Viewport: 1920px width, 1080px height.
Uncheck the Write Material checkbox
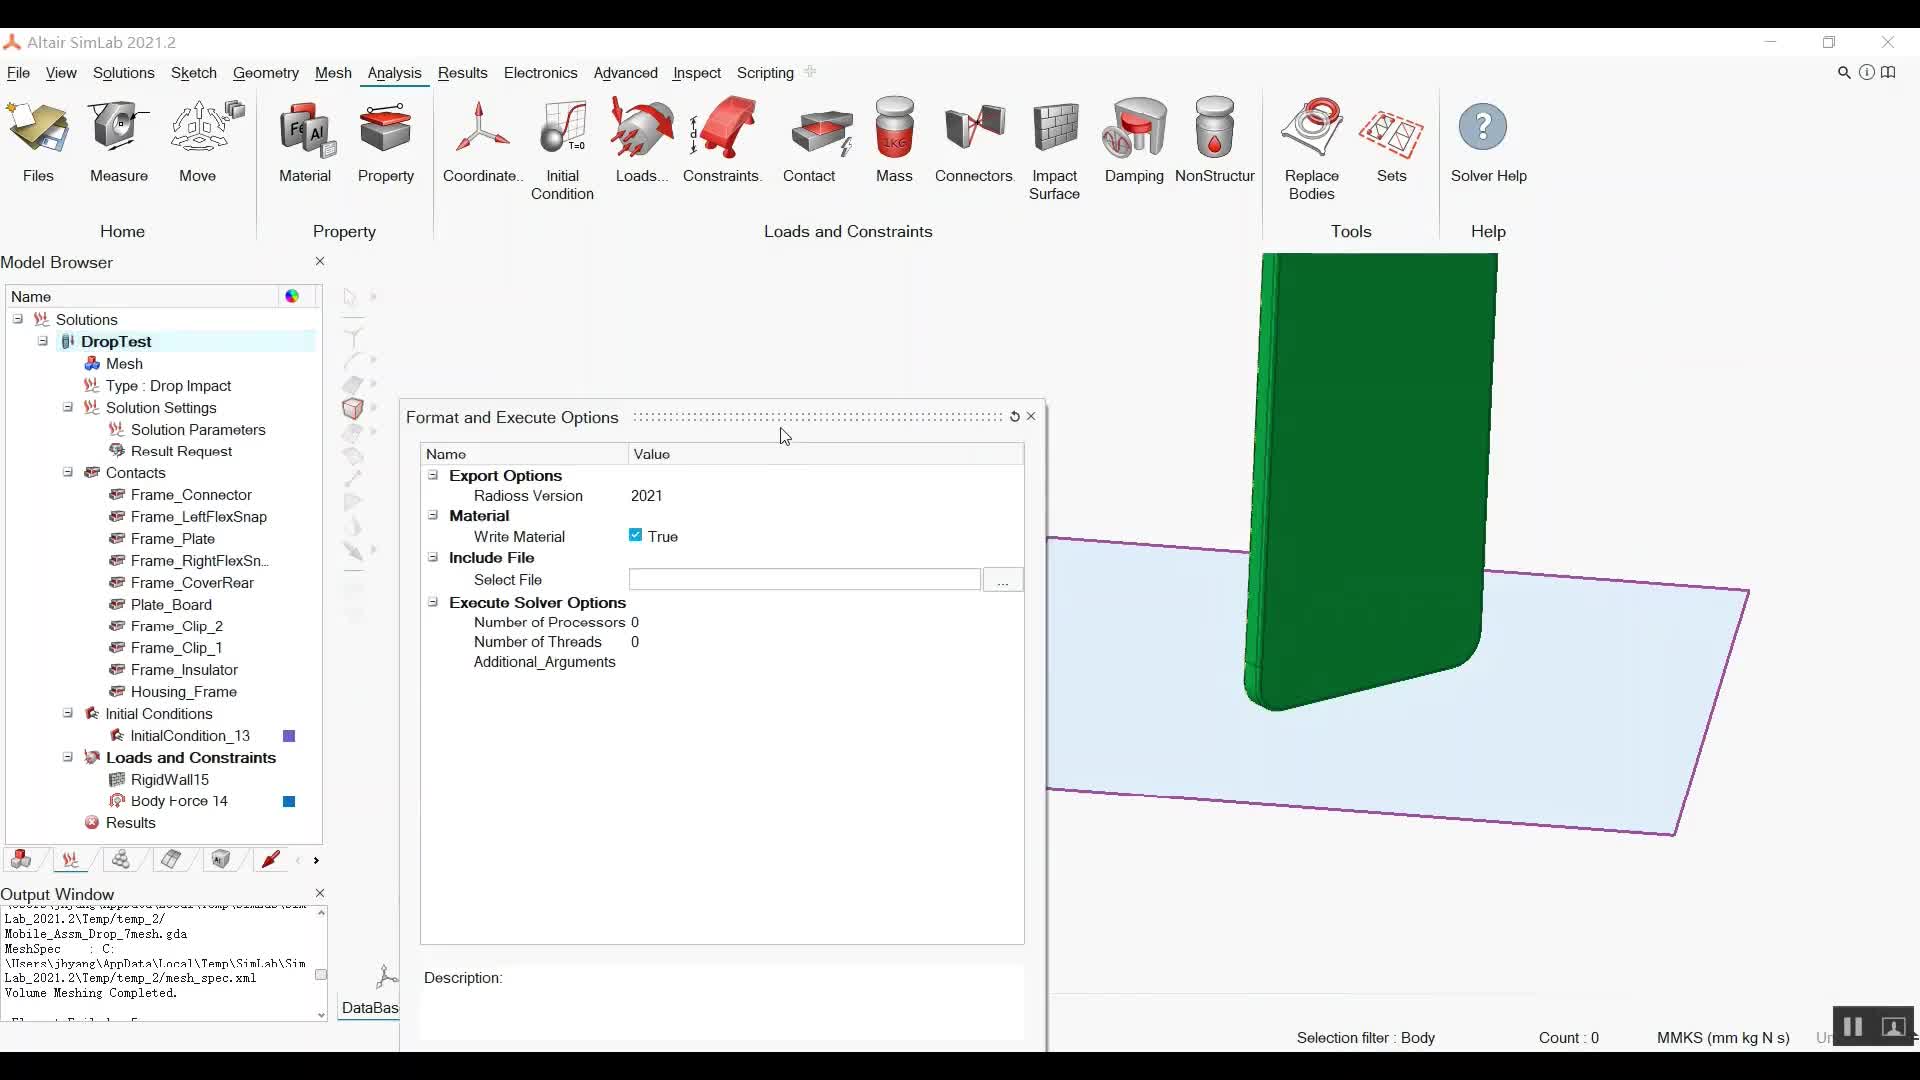coord(635,536)
